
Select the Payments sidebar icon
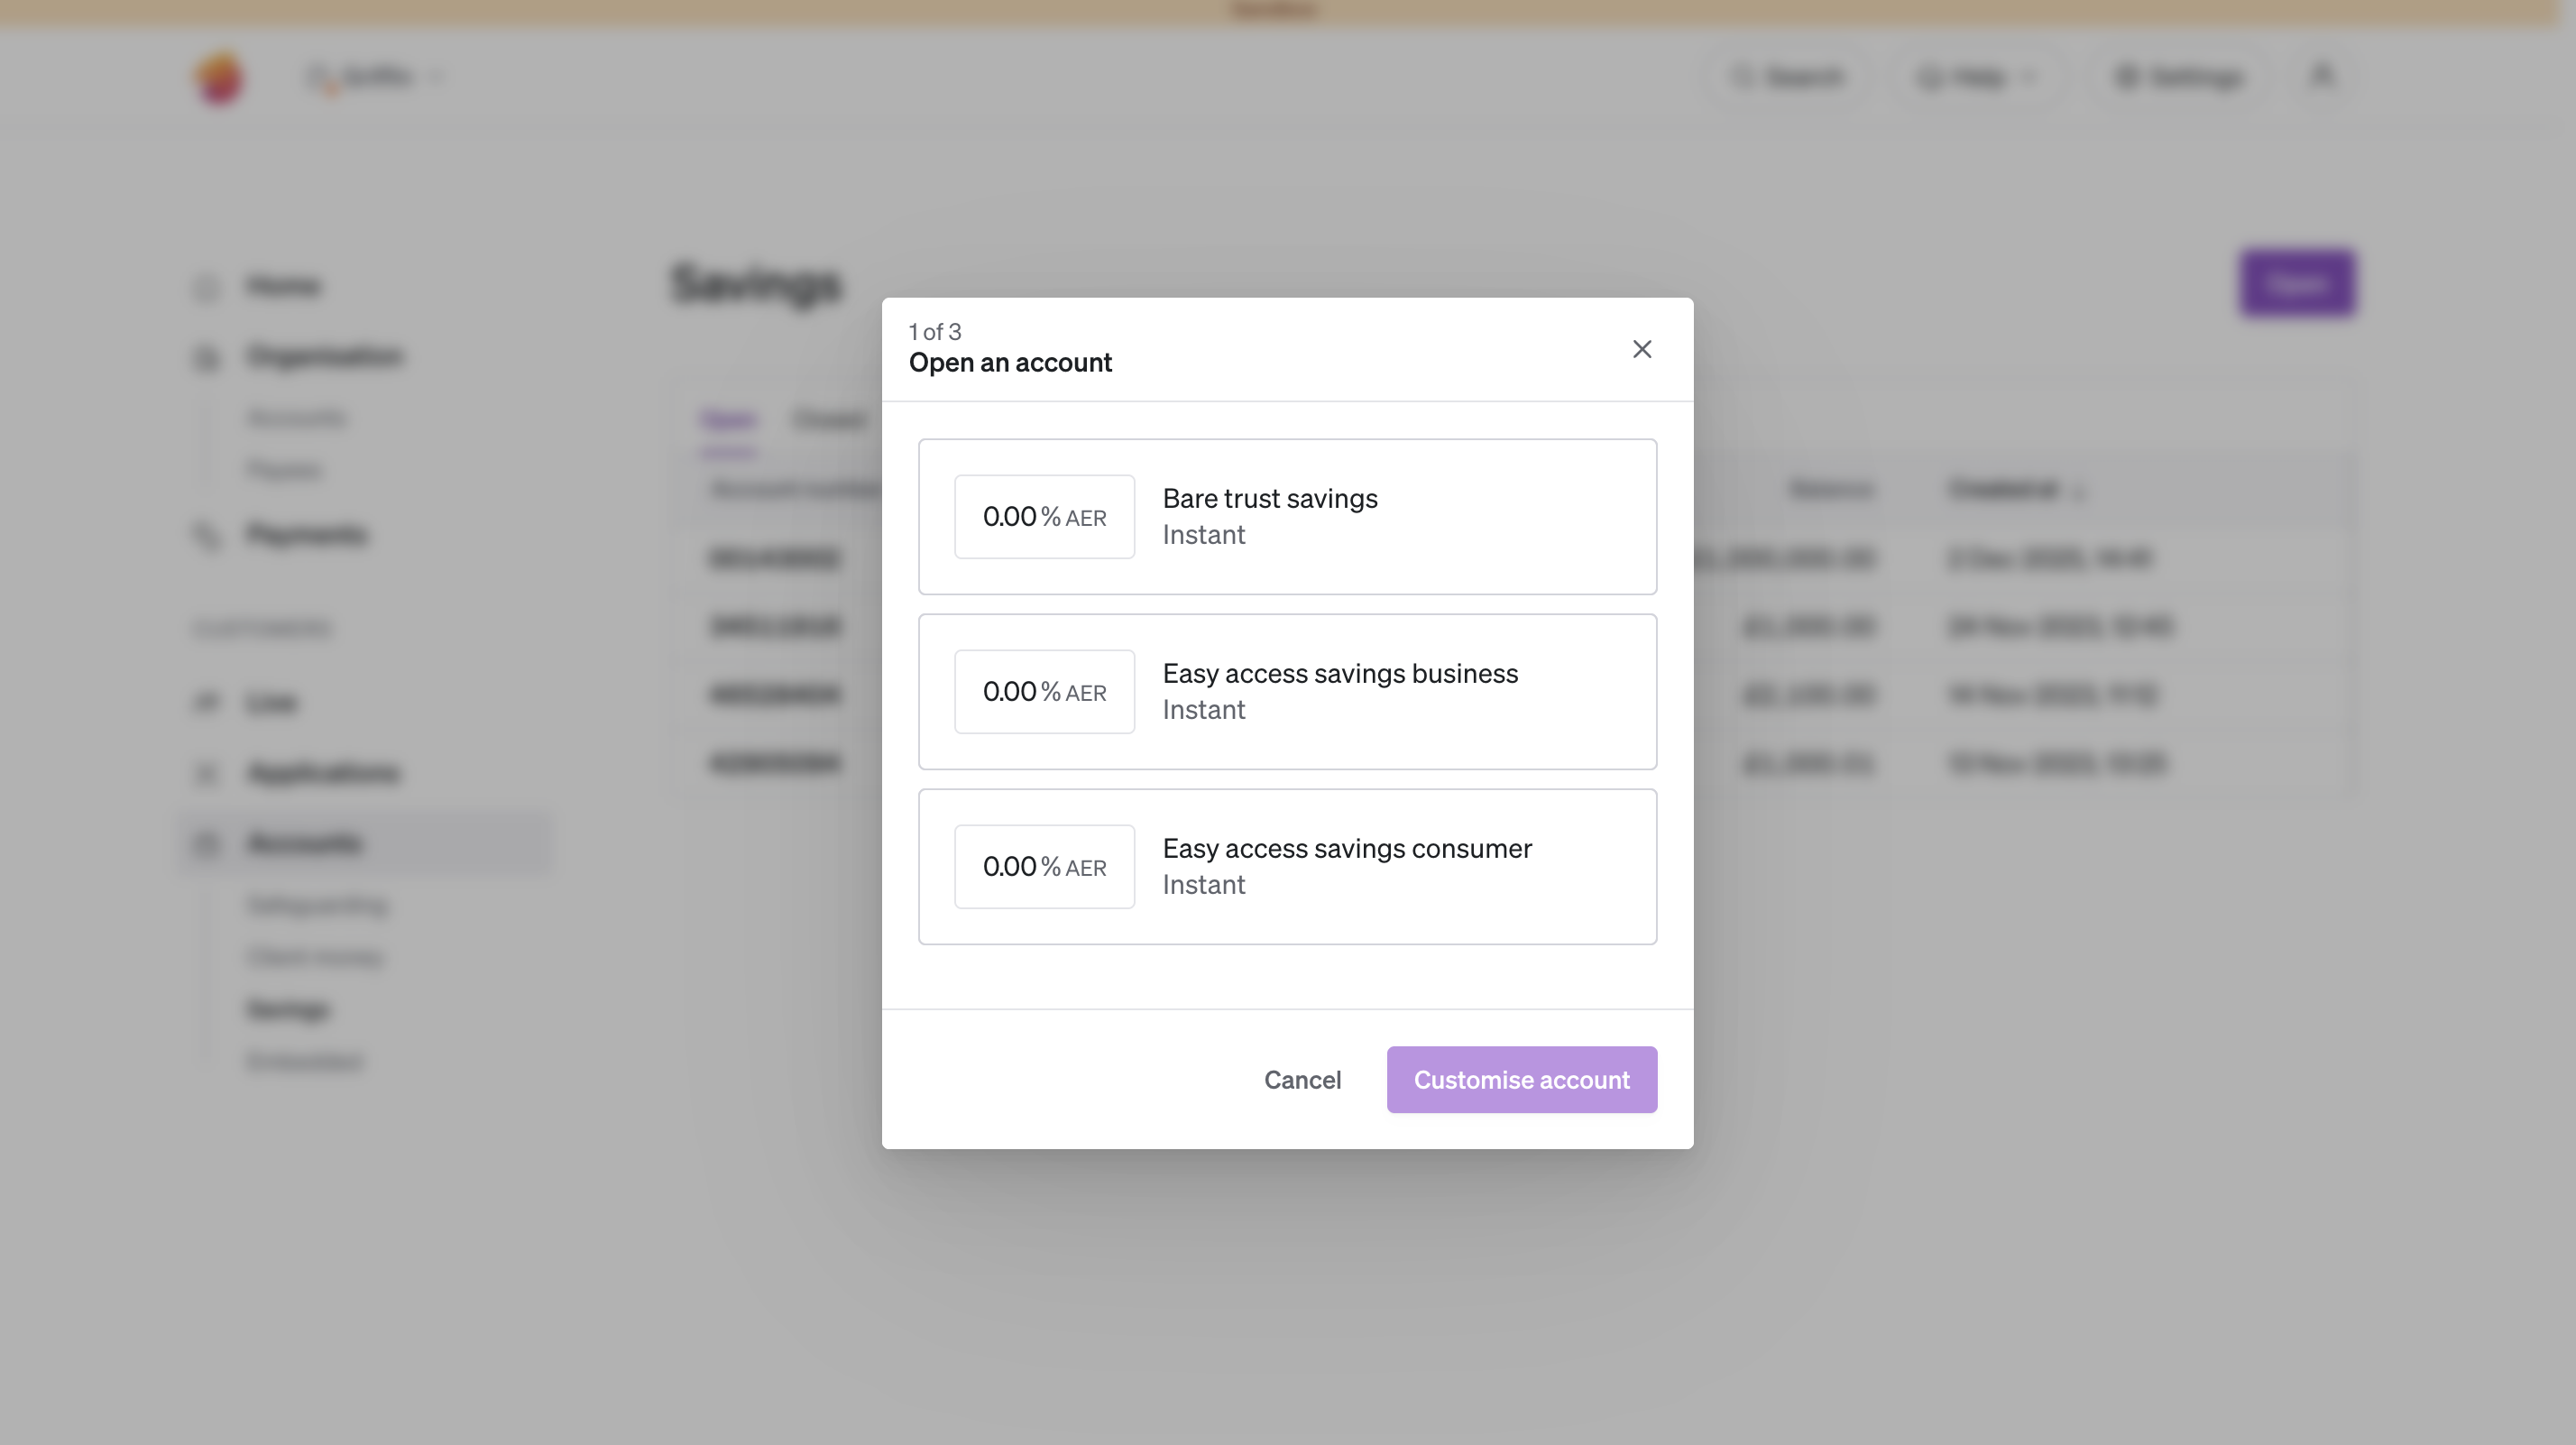pyautogui.click(x=207, y=535)
